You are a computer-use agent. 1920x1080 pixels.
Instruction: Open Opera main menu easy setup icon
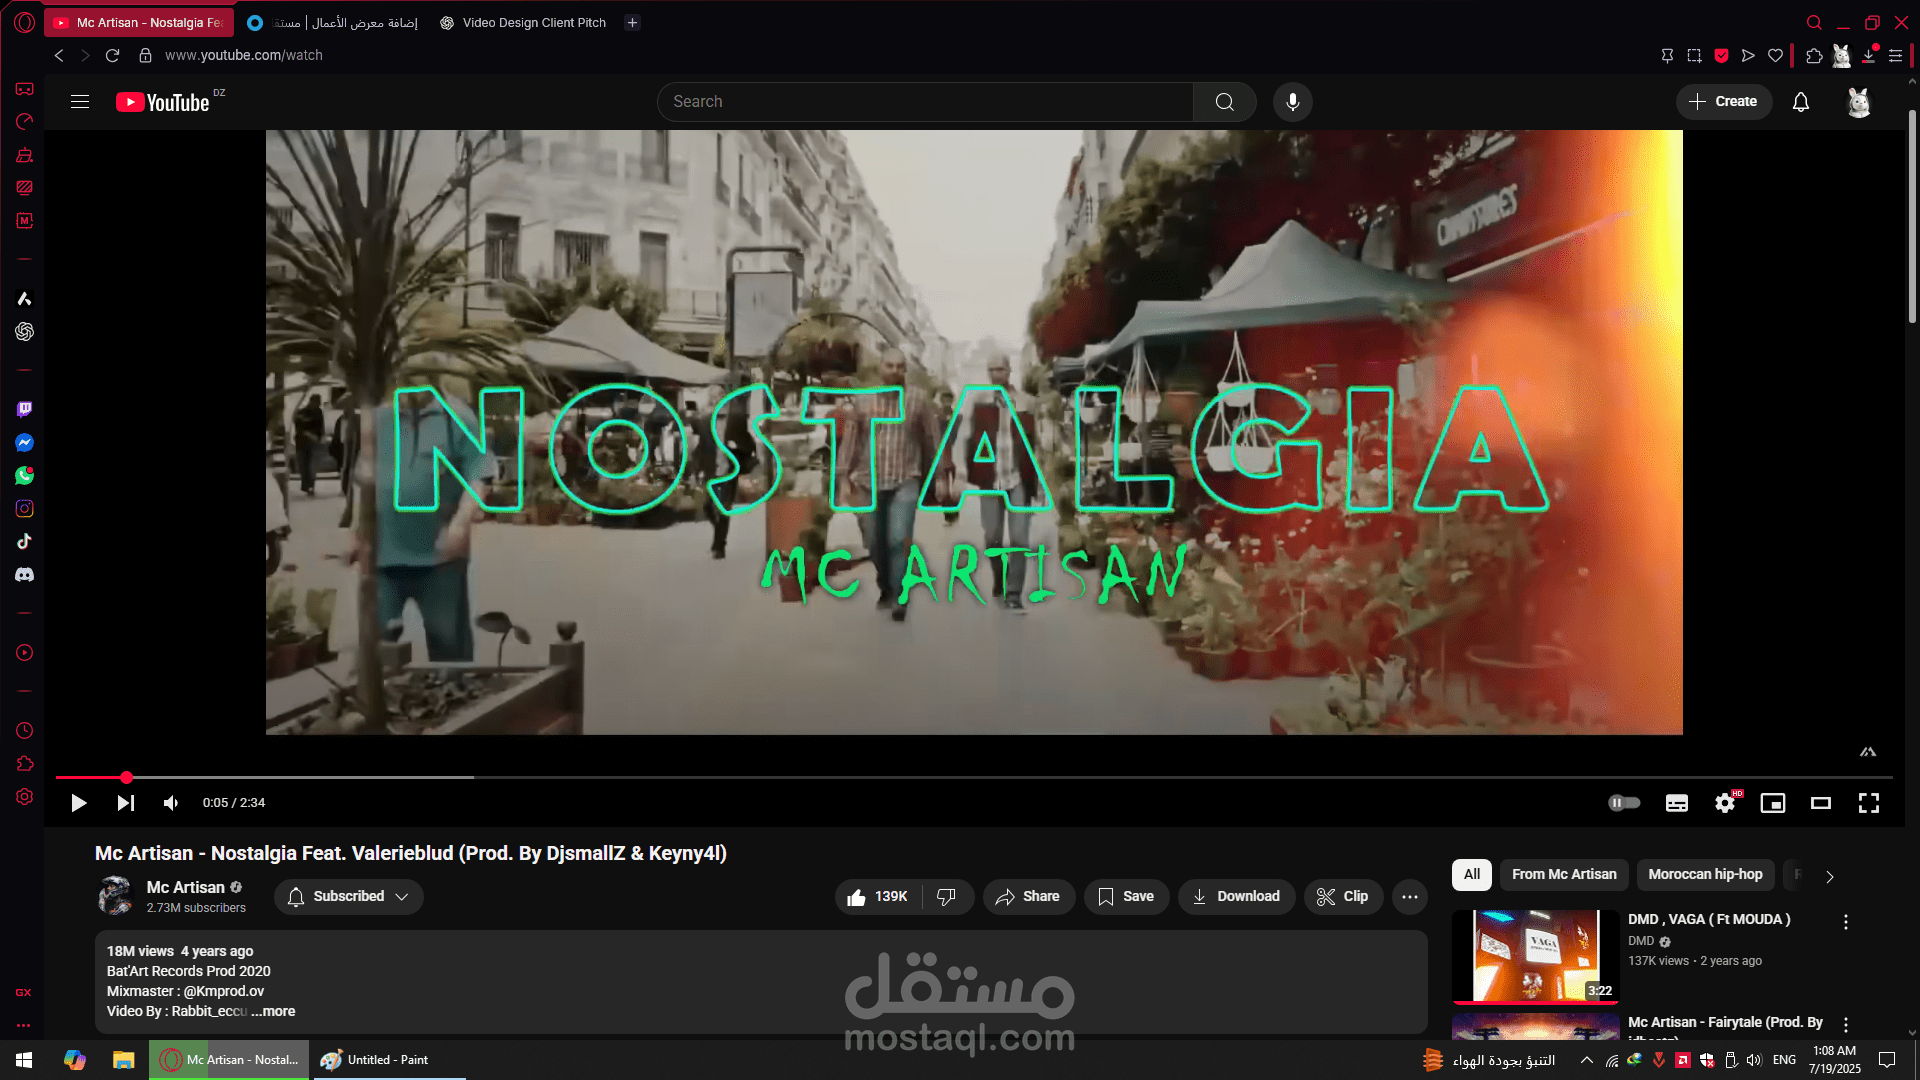[1895, 56]
